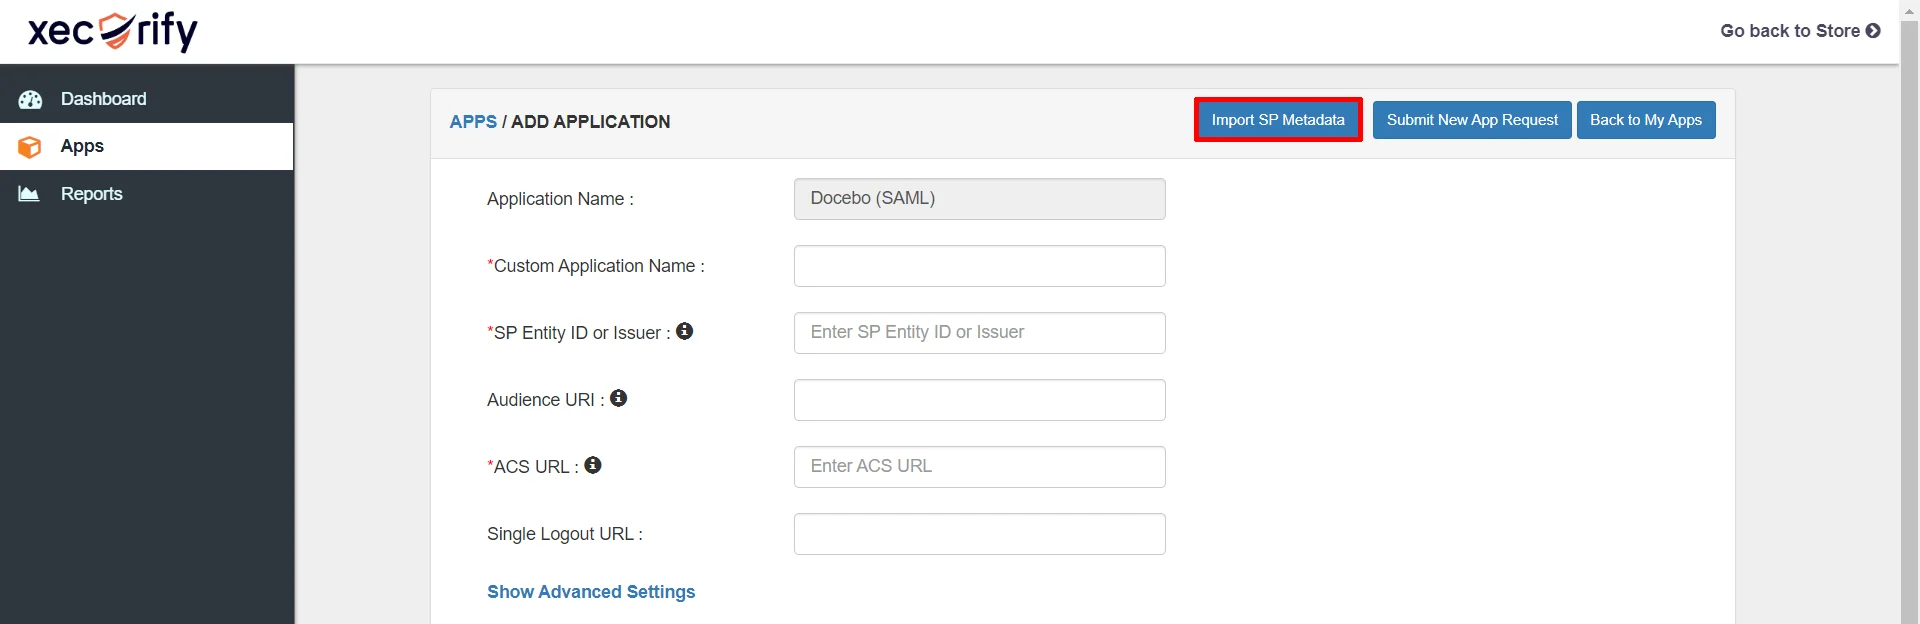Click the Reports chart icon
1920x624 pixels.
point(29,194)
